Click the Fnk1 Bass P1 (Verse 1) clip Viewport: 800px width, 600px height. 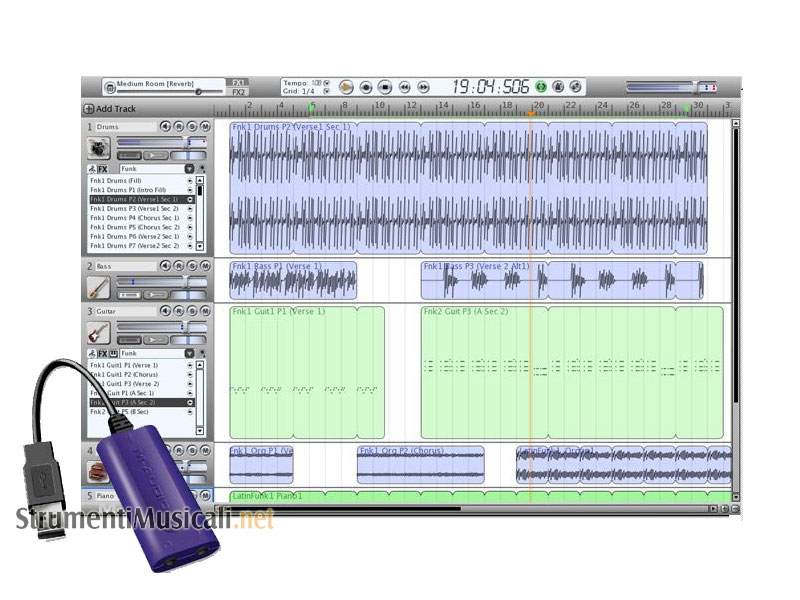point(292,282)
